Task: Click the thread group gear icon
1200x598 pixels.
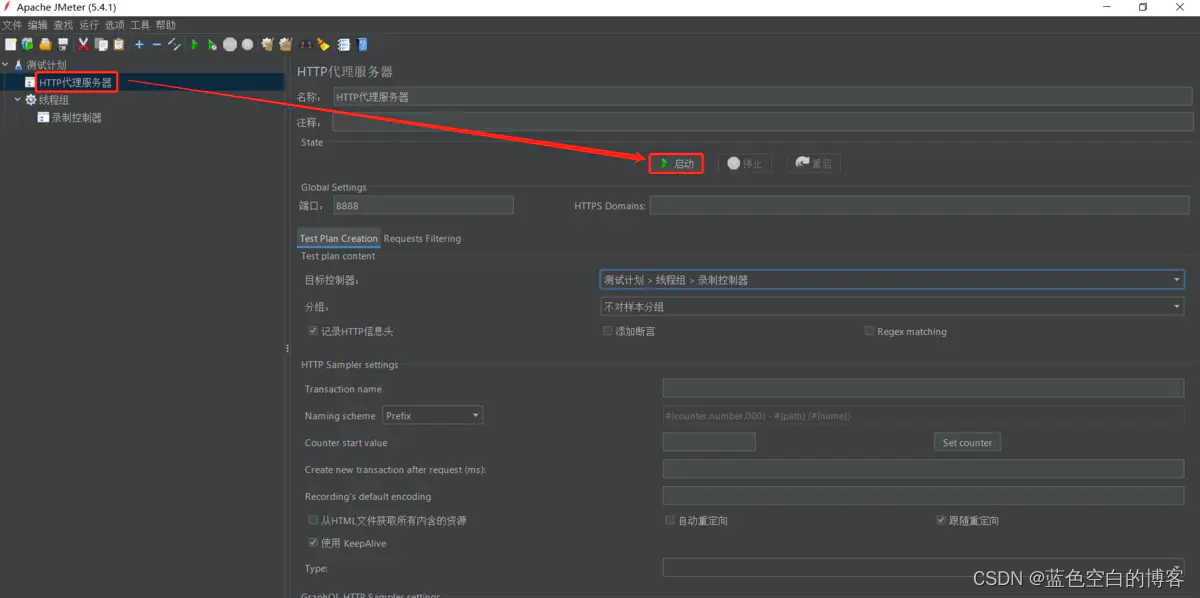Action: pyautogui.click(x=30, y=100)
